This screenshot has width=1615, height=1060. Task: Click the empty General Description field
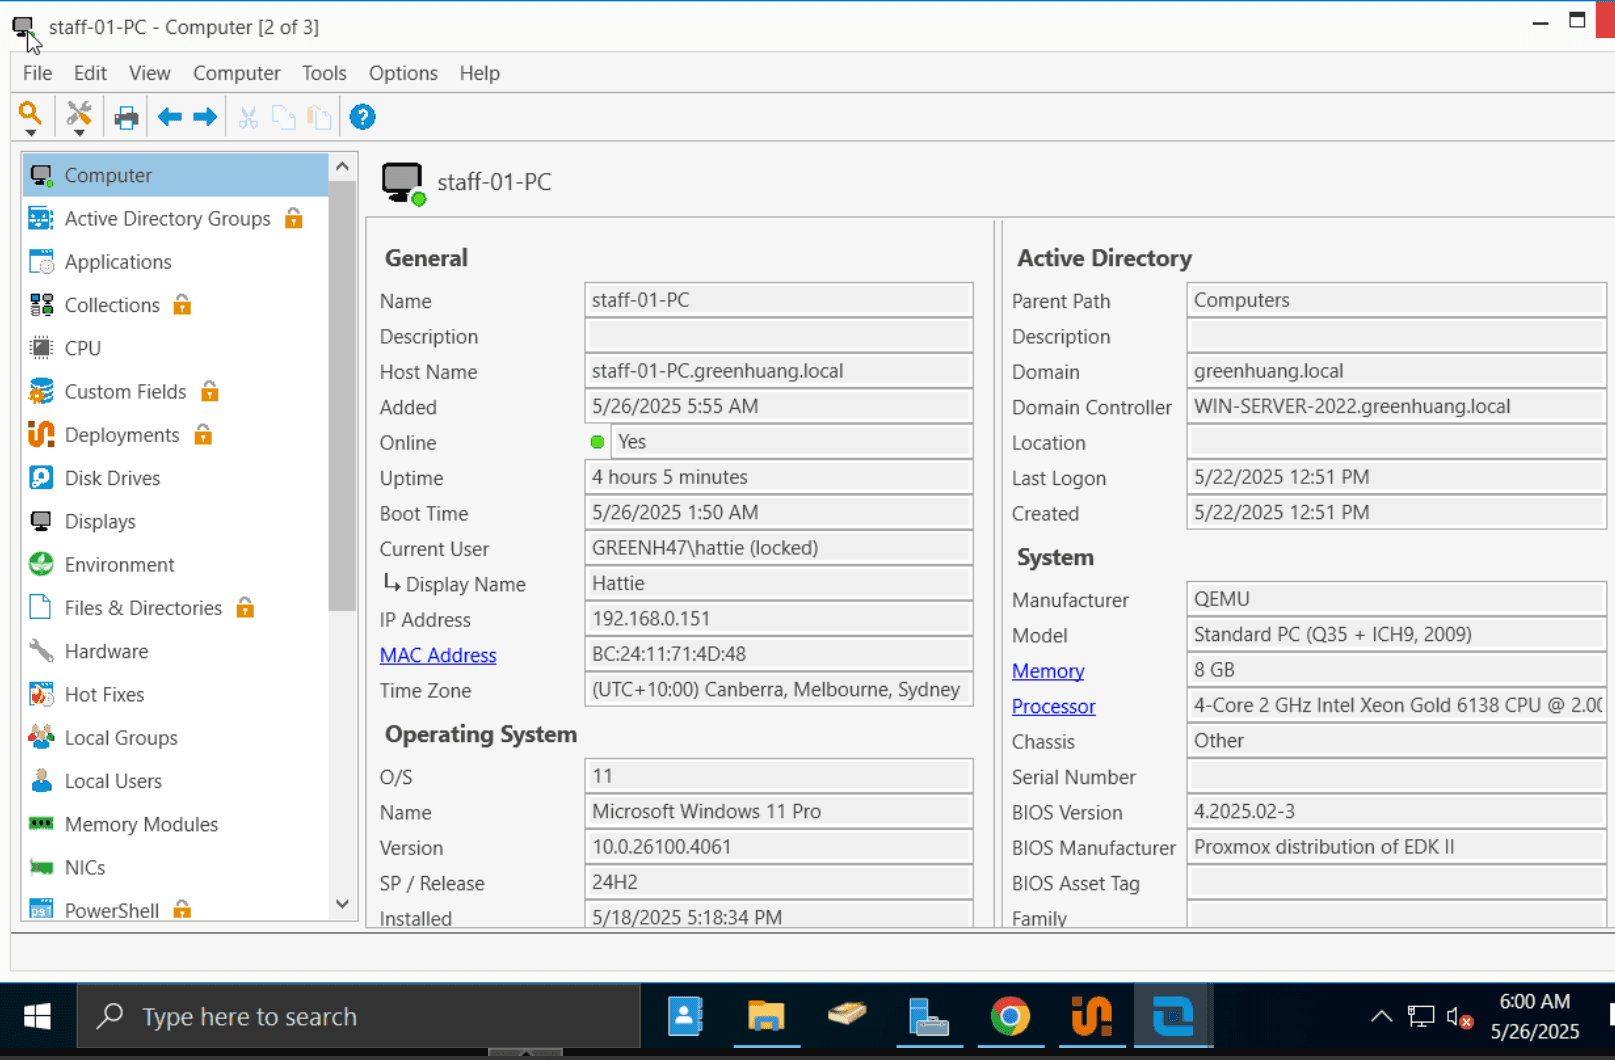pyautogui.click(x=778, y=335)
